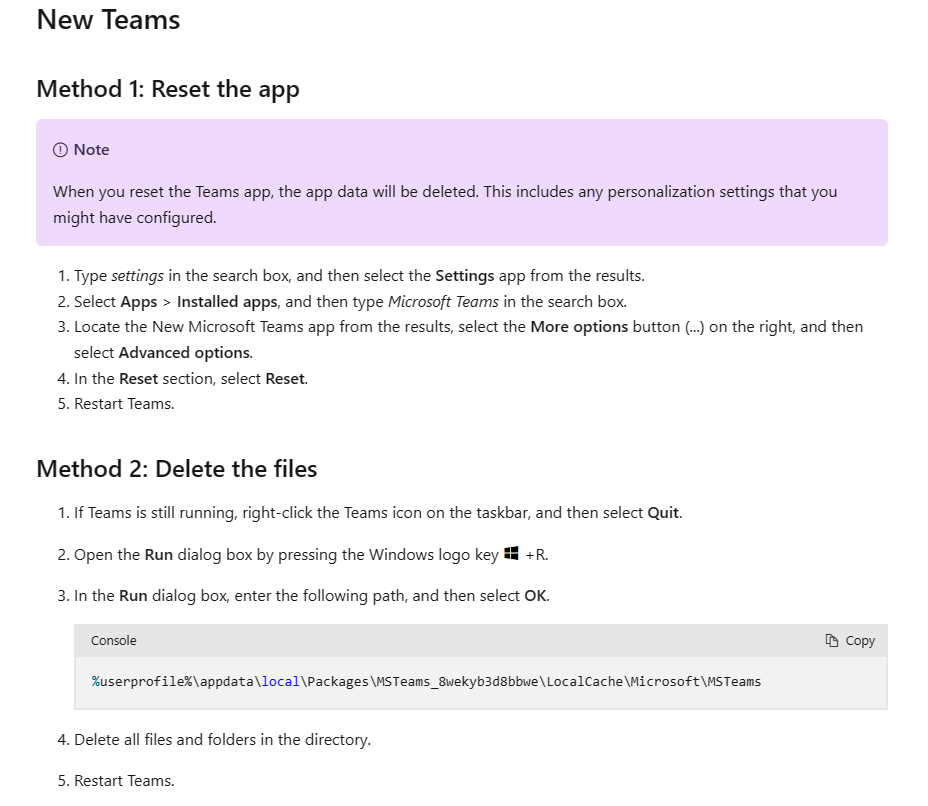Viewport: 928px width, 806px height.
Task: Click the Console label on the code block header
Action: (113, 640)
